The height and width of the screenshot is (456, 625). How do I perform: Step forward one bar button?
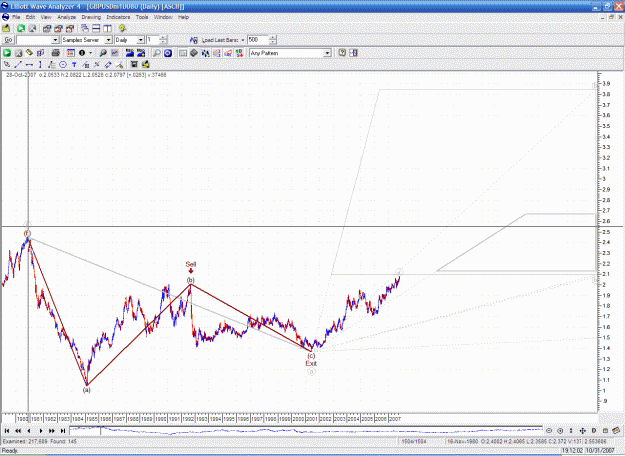pos(40,431)
